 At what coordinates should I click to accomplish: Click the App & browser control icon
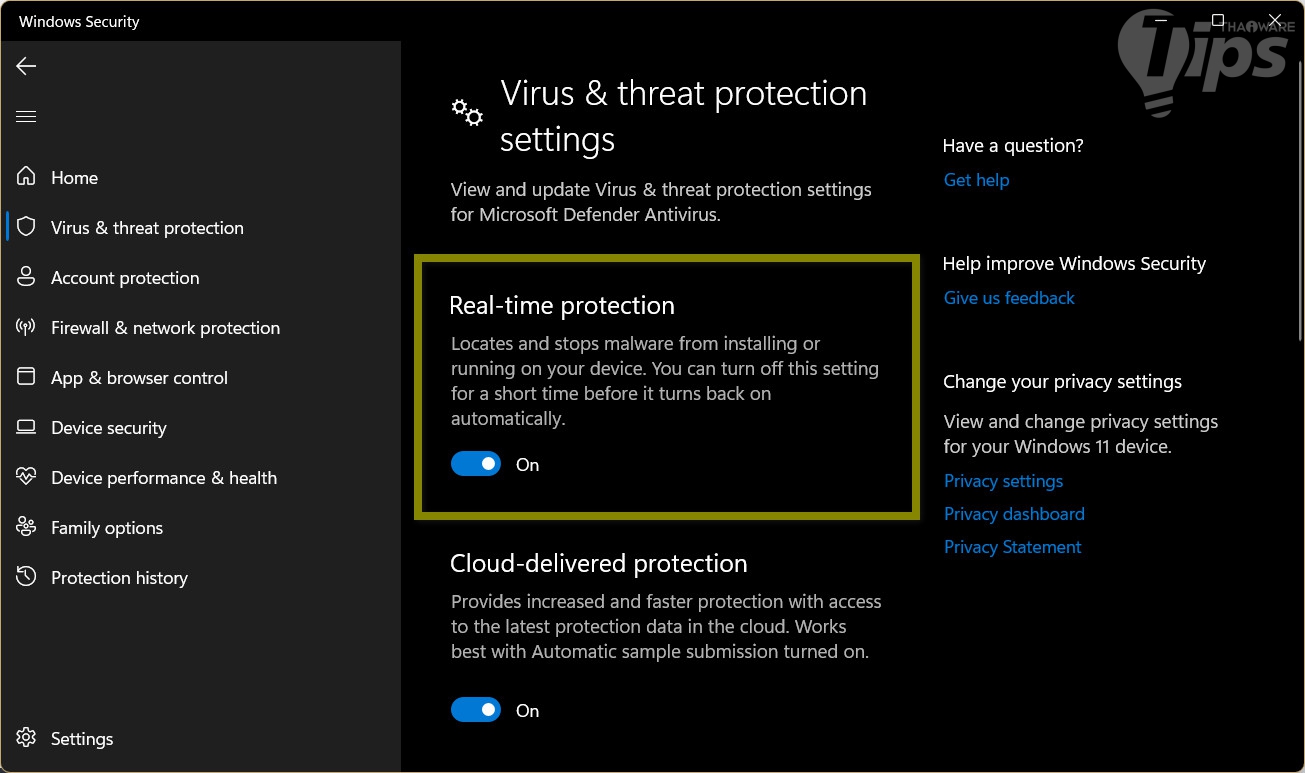[x=26, y=378]
